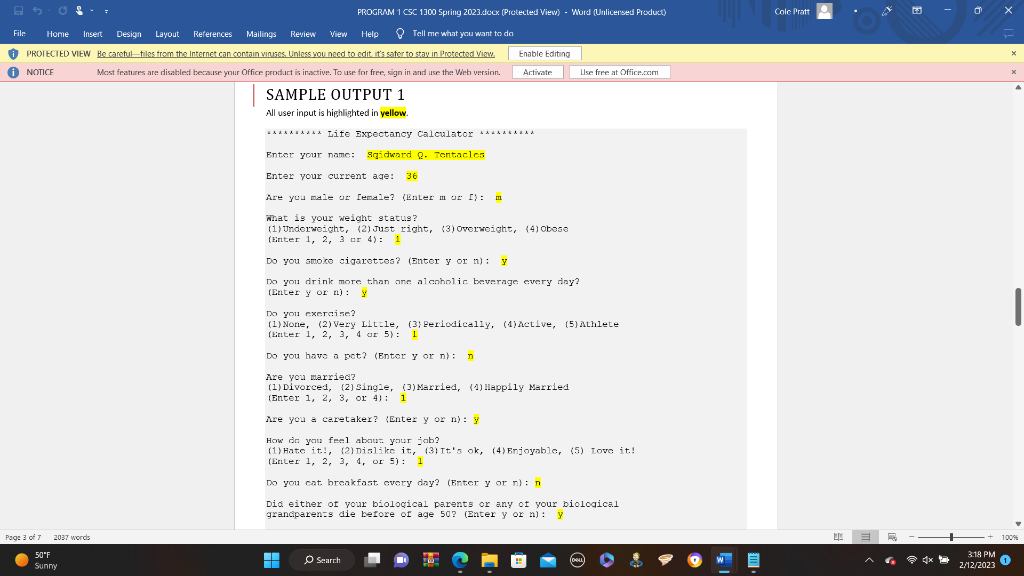Open File Explorer from taskbar
1024x576 pixels.
(x=490, y=560)
